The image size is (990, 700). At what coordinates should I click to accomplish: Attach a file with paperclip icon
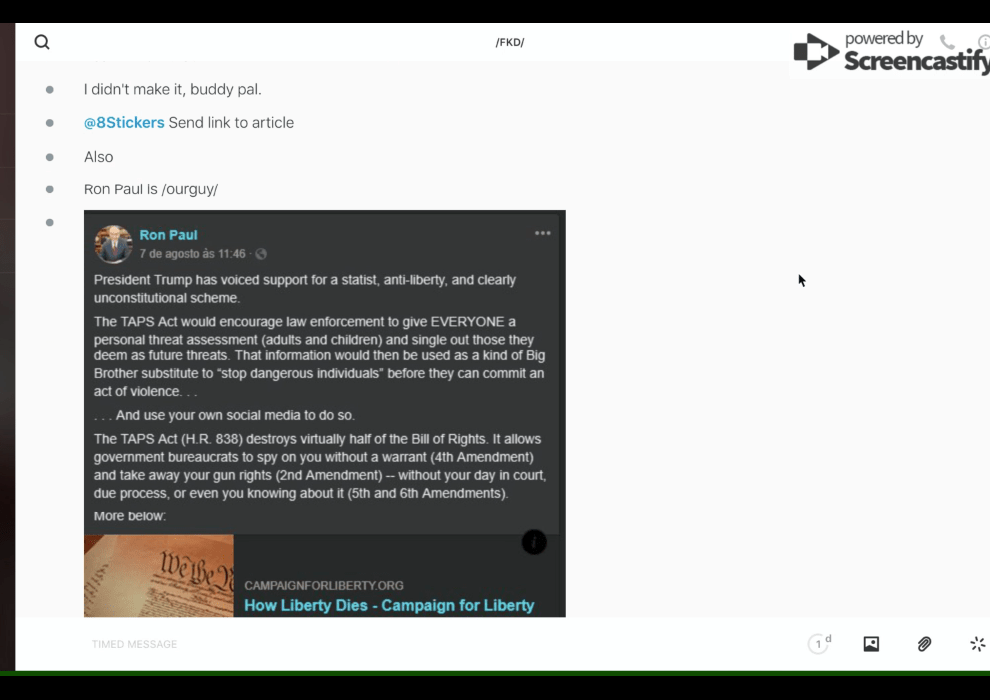pos(924,644)
